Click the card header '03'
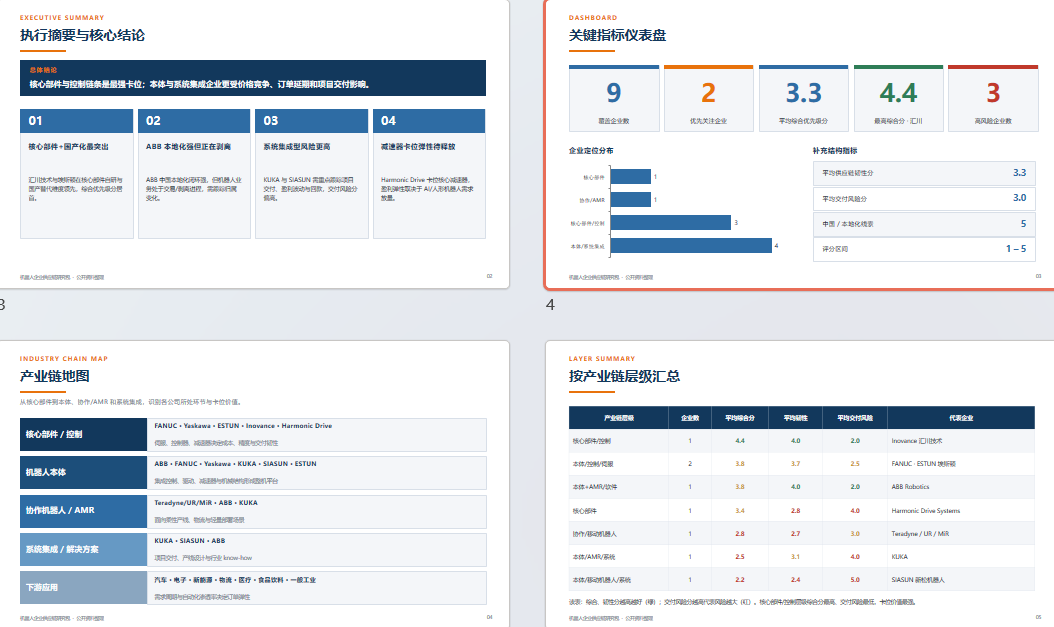Screen dimensions: 1054x627 tap(312, 121)
